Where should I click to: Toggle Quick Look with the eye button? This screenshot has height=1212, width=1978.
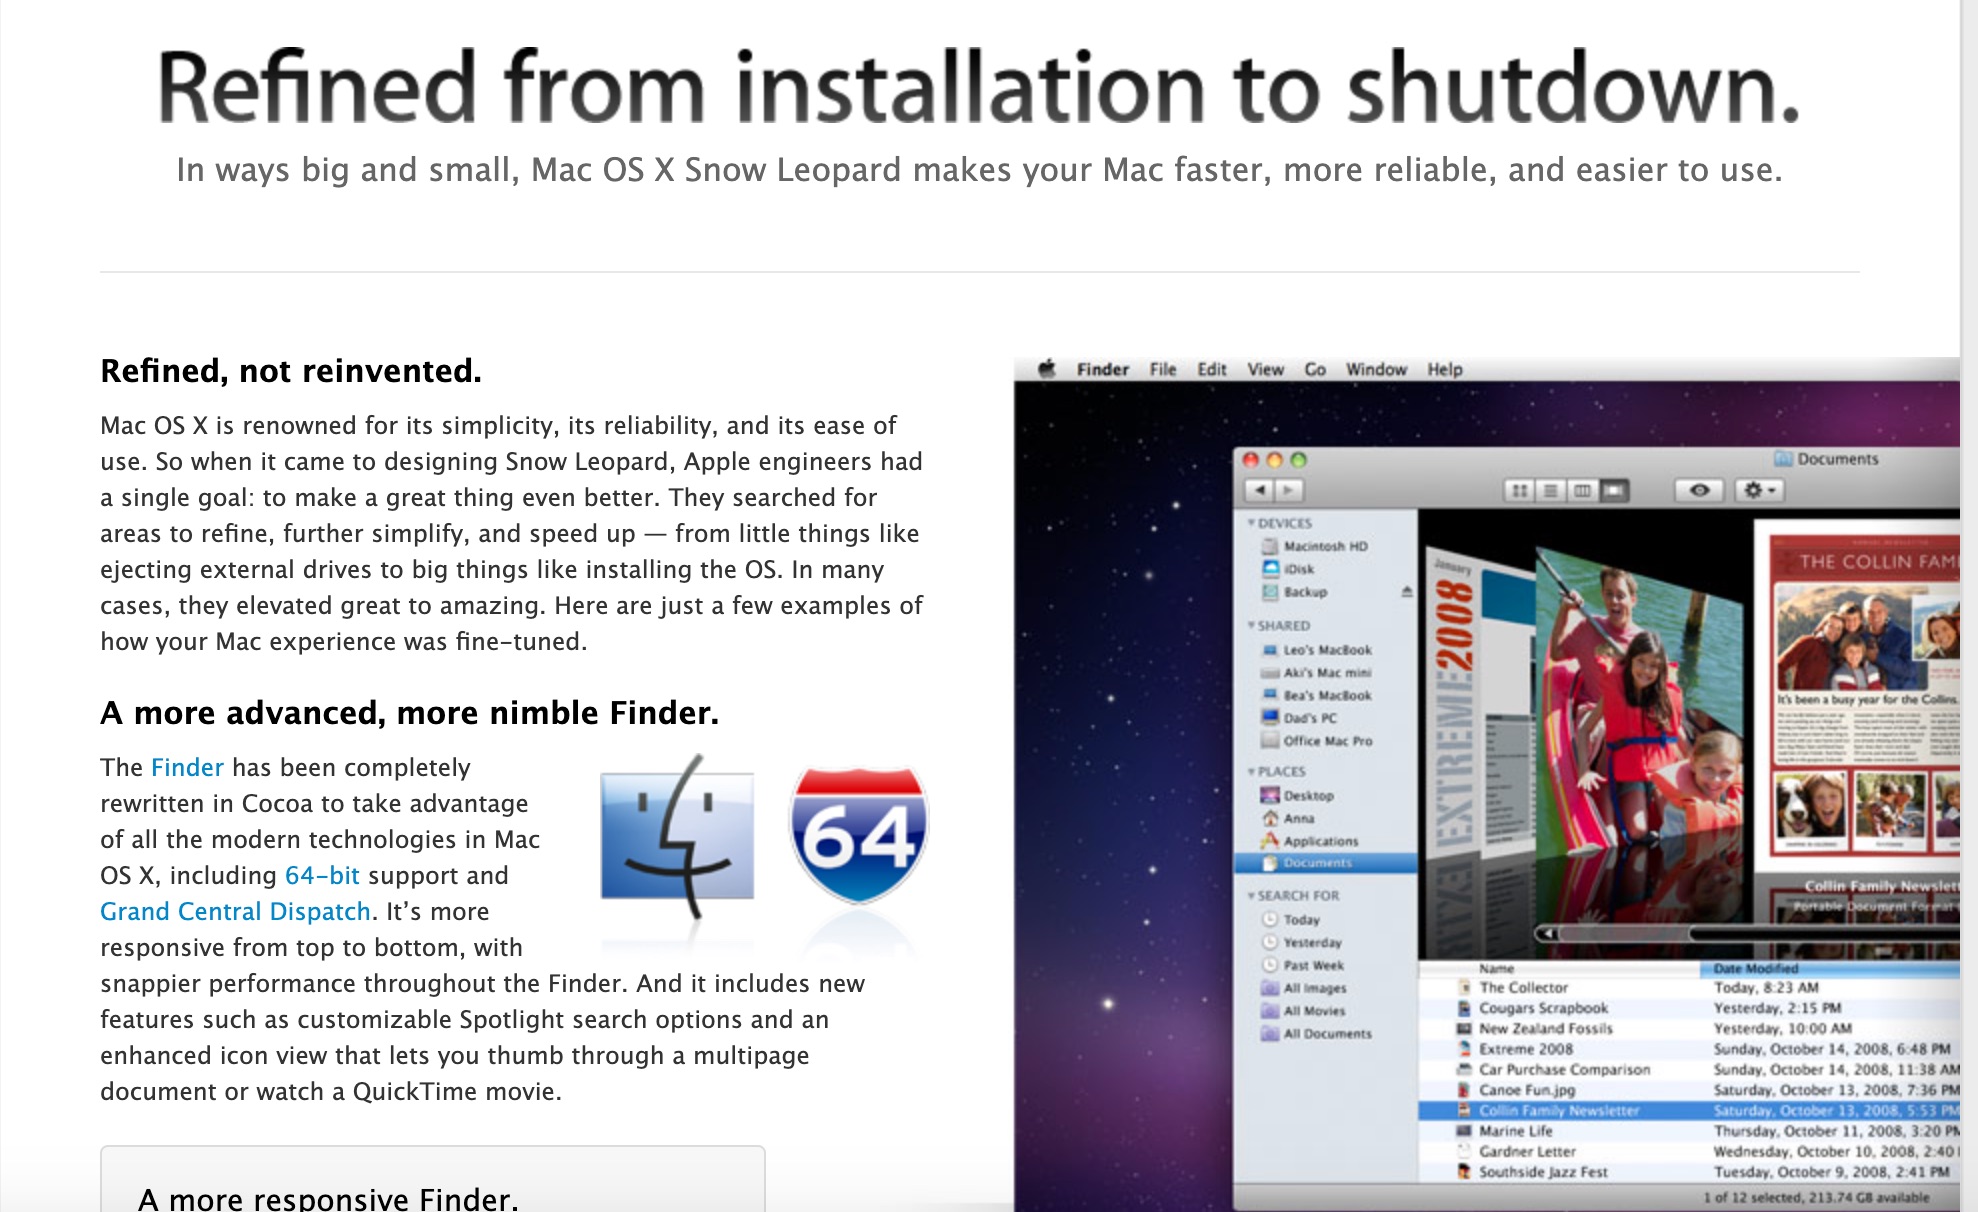click(x=1699, y=490)
